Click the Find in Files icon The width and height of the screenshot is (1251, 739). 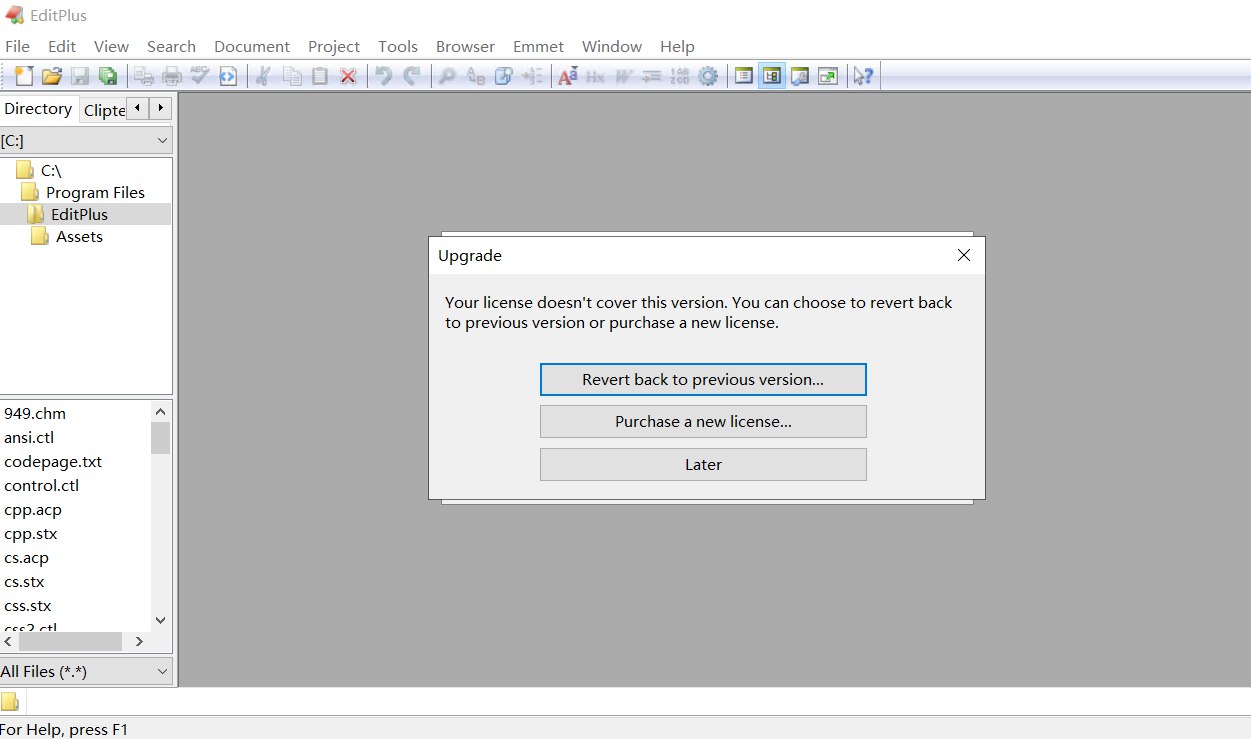click(504, 76)
